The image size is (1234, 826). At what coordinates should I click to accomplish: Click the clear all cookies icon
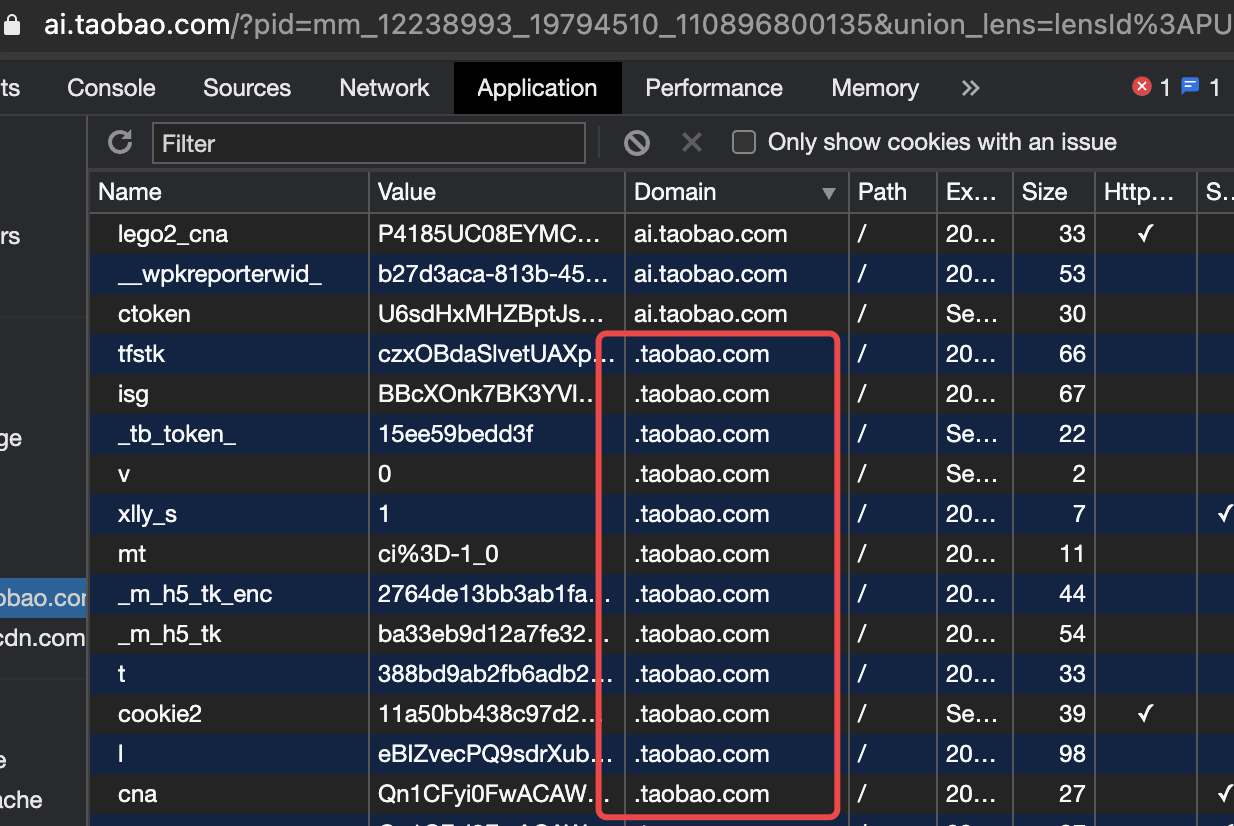pos(636,143)
